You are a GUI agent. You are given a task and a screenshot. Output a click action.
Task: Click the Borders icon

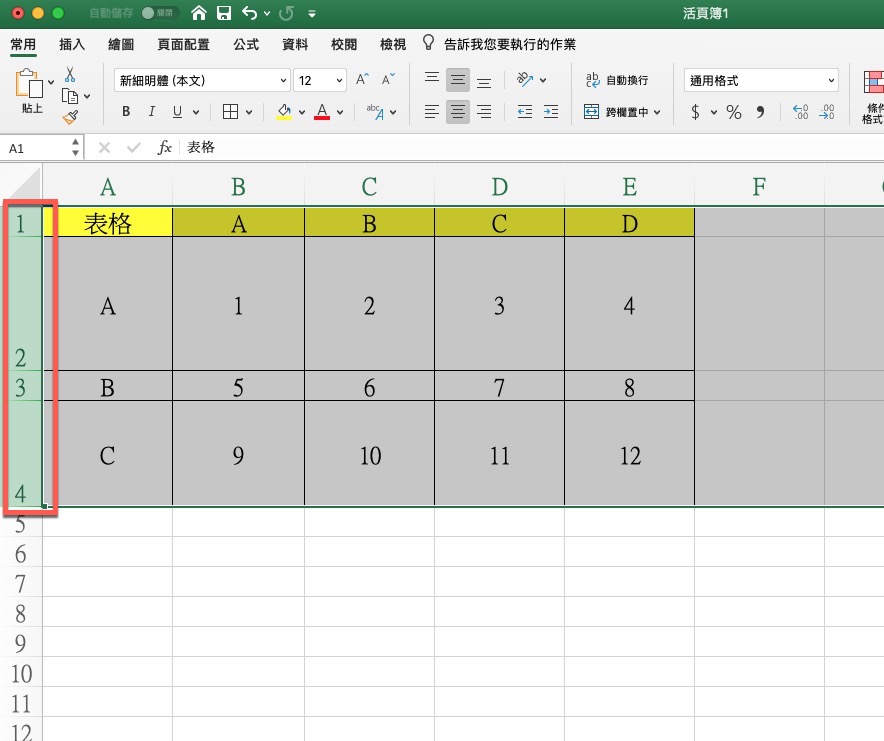pos(230,112)
